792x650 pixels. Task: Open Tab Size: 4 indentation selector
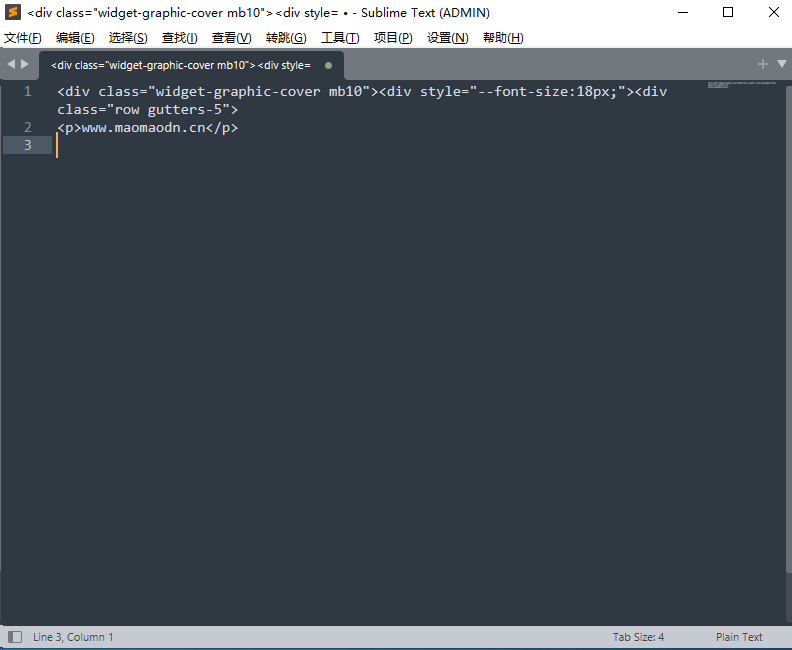tap(638, 637)
